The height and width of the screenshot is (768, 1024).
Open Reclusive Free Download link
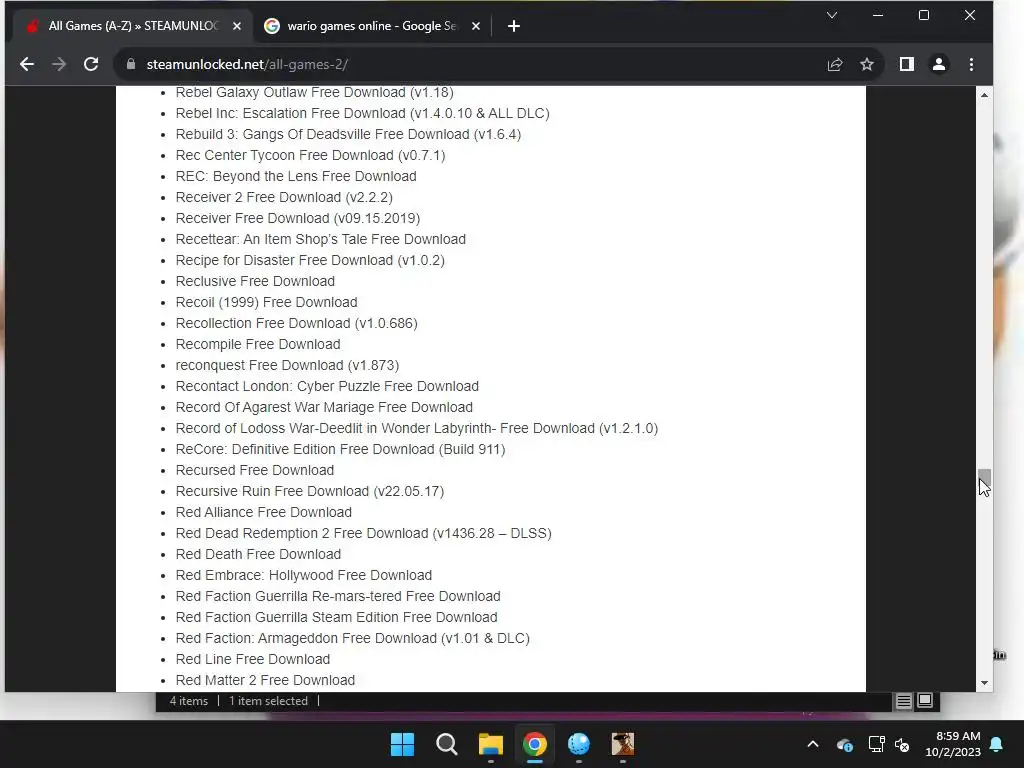point(255,281)
